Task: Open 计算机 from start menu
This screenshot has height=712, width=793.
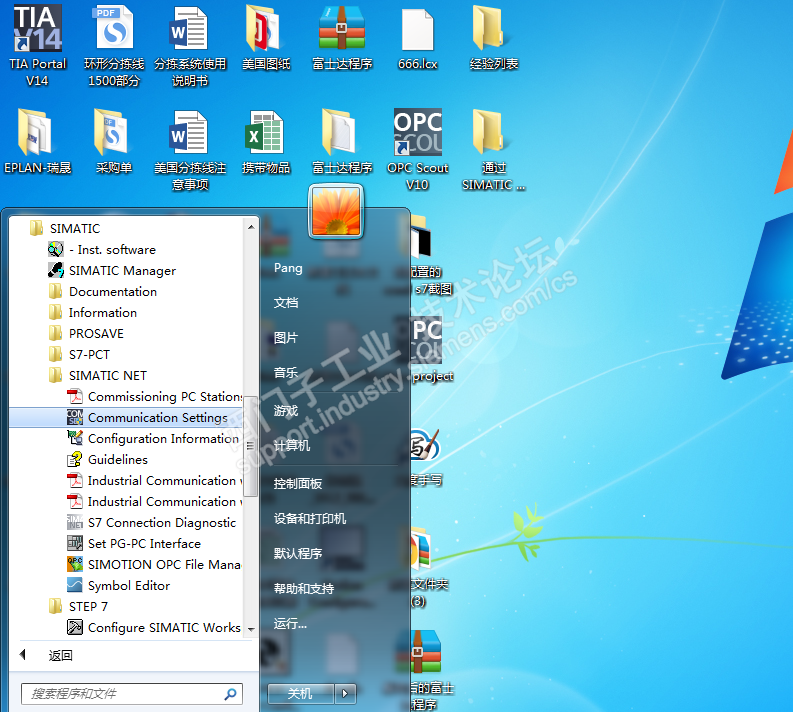Action: click(x=292, y=446)
